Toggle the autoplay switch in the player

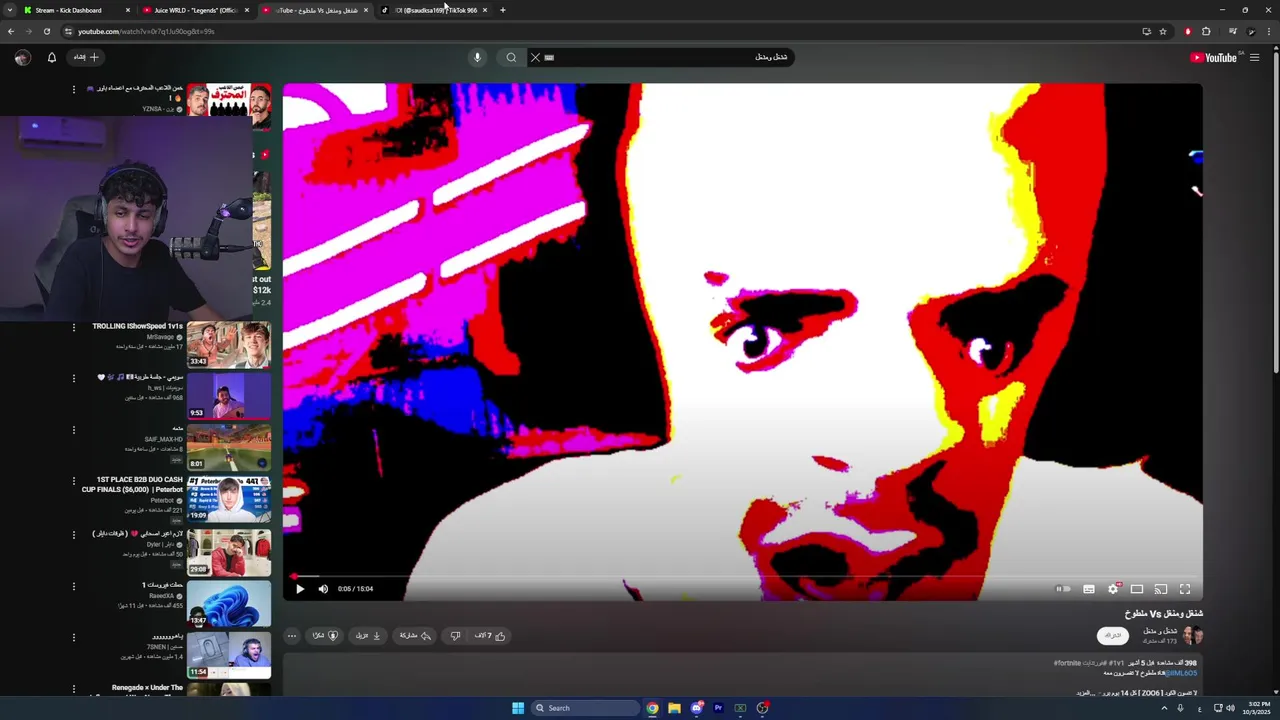click(1064, 589)
